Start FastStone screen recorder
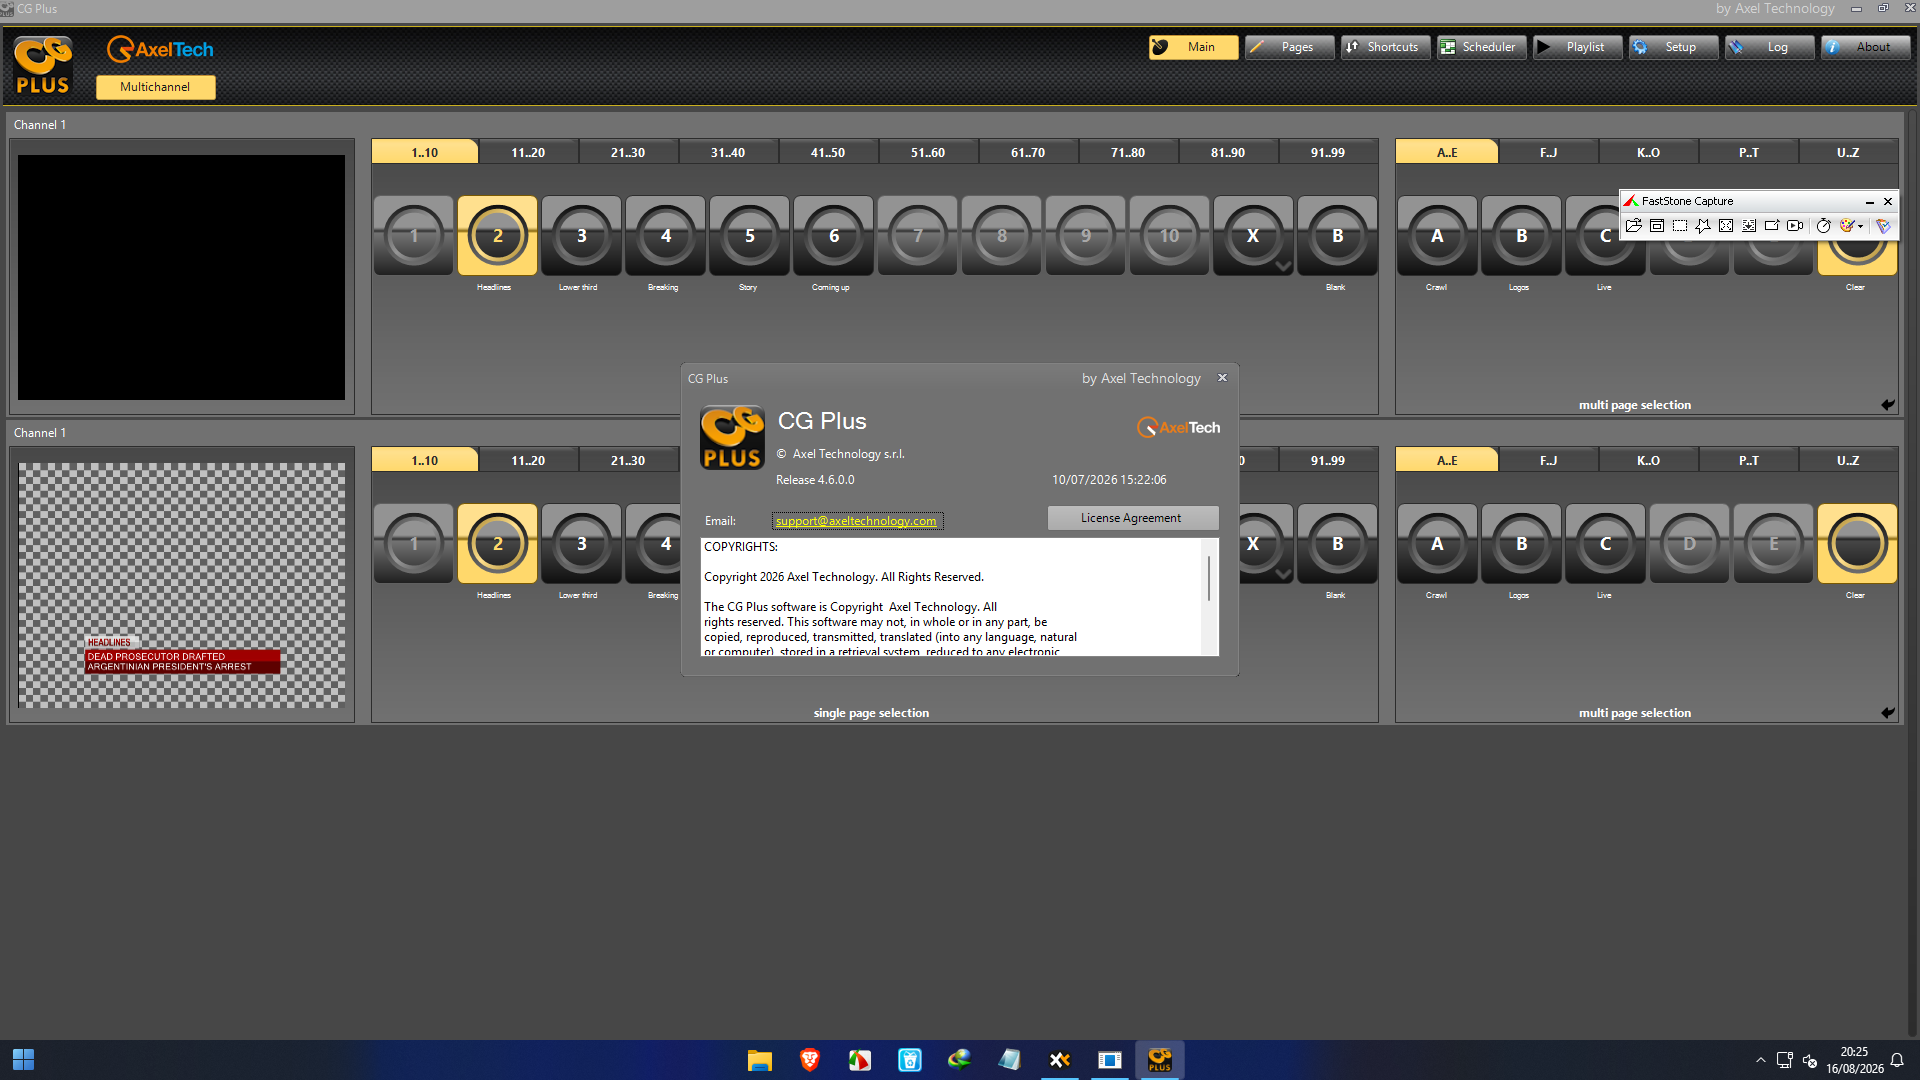The height and width of the screenshot is (1080, 1920). 1795,226
